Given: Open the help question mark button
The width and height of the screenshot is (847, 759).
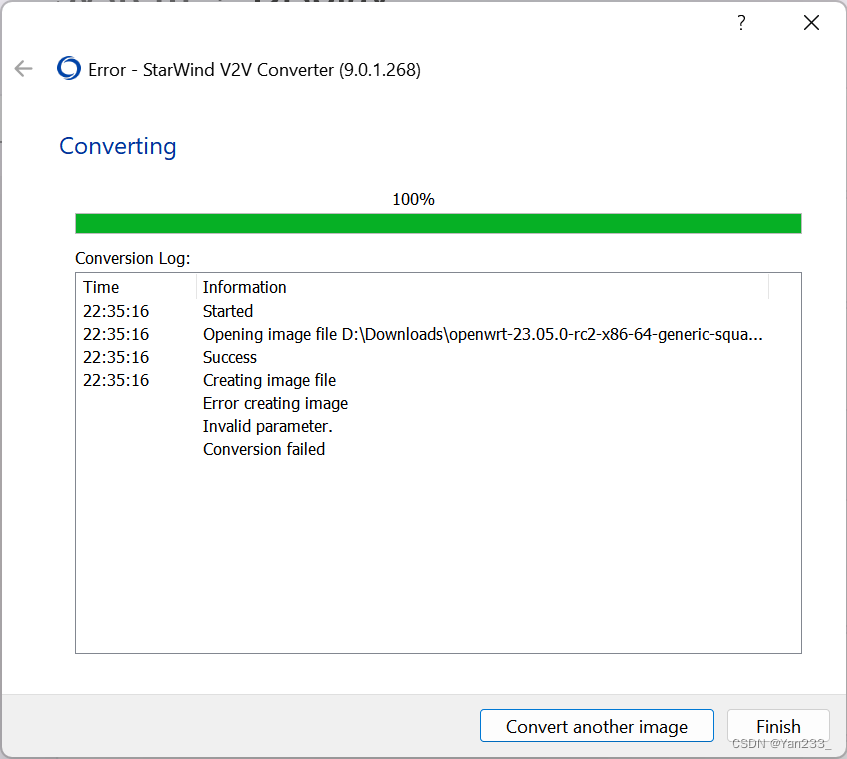Looking at the screenshot, I should [x=741, y=23].
